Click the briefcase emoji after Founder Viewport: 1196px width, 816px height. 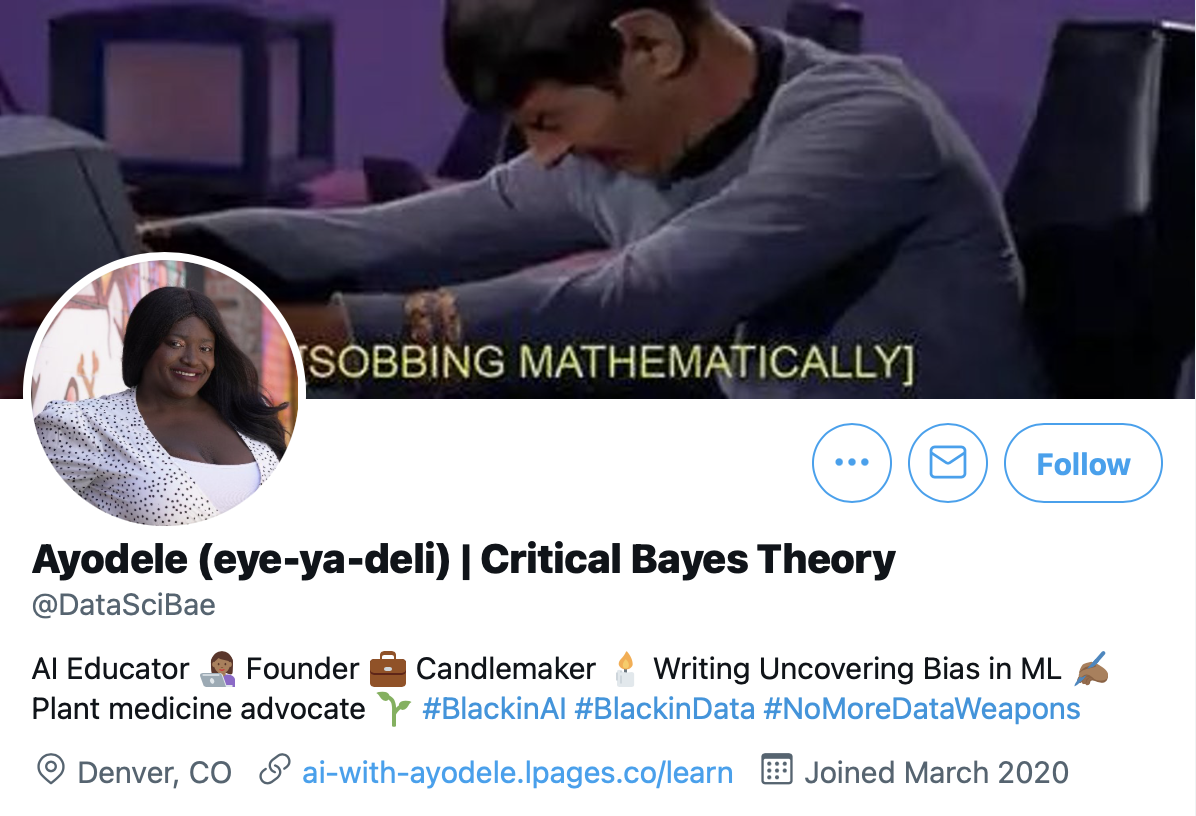[387, 669]
